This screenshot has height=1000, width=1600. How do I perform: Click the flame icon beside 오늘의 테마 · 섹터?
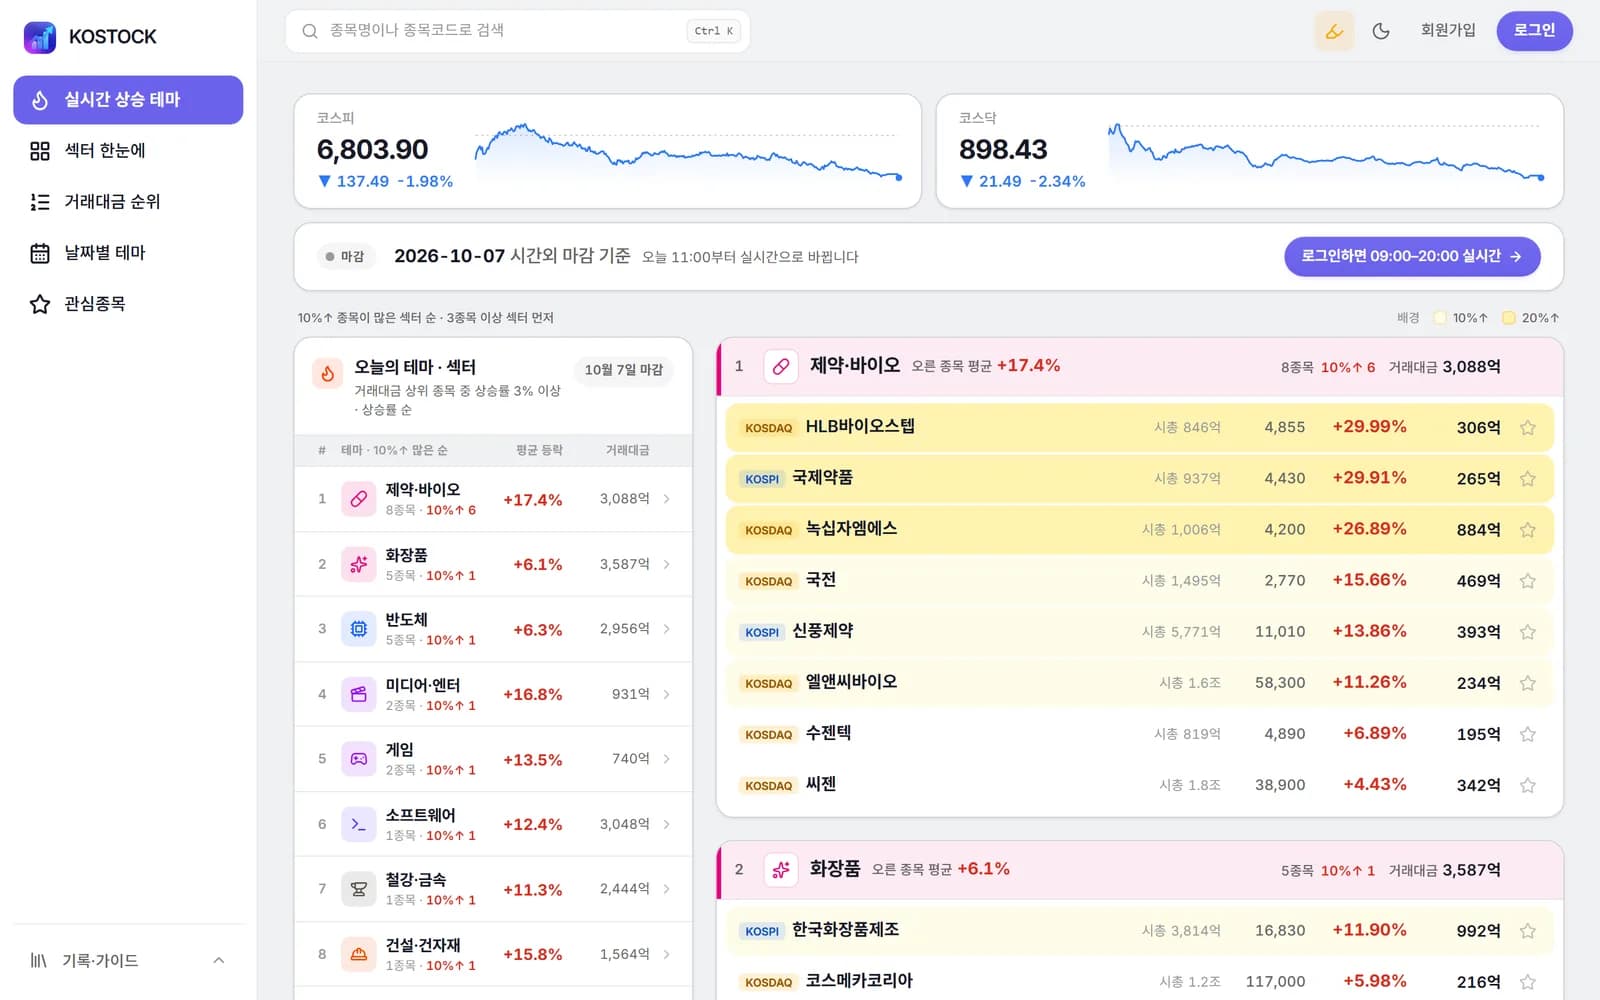[x=327, y=374]
